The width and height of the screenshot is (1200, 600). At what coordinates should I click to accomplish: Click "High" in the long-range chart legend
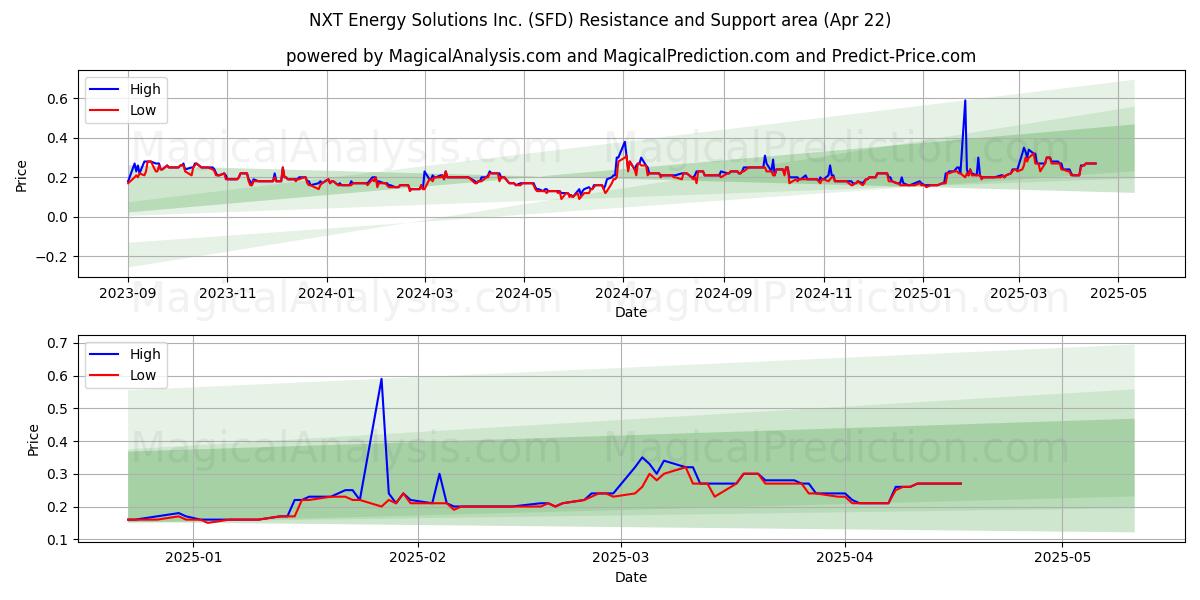[x=145, y=89]
